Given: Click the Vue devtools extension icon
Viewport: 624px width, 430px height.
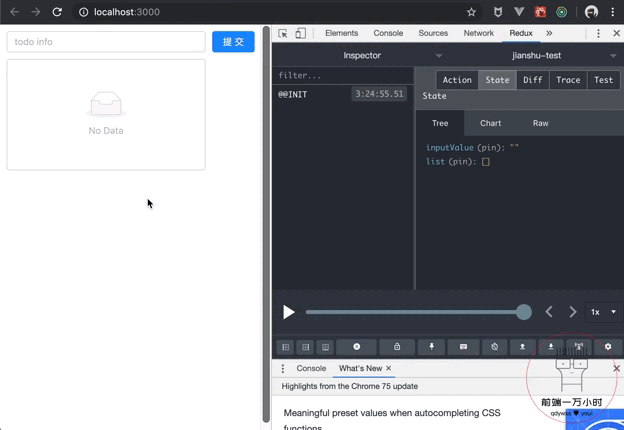Looking at the screenshot, I should (519, 12).
